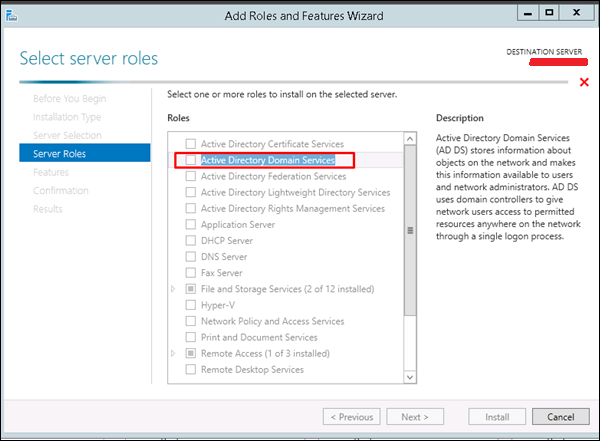Click the roles list scroll down arrow

[x=410, y=377]
